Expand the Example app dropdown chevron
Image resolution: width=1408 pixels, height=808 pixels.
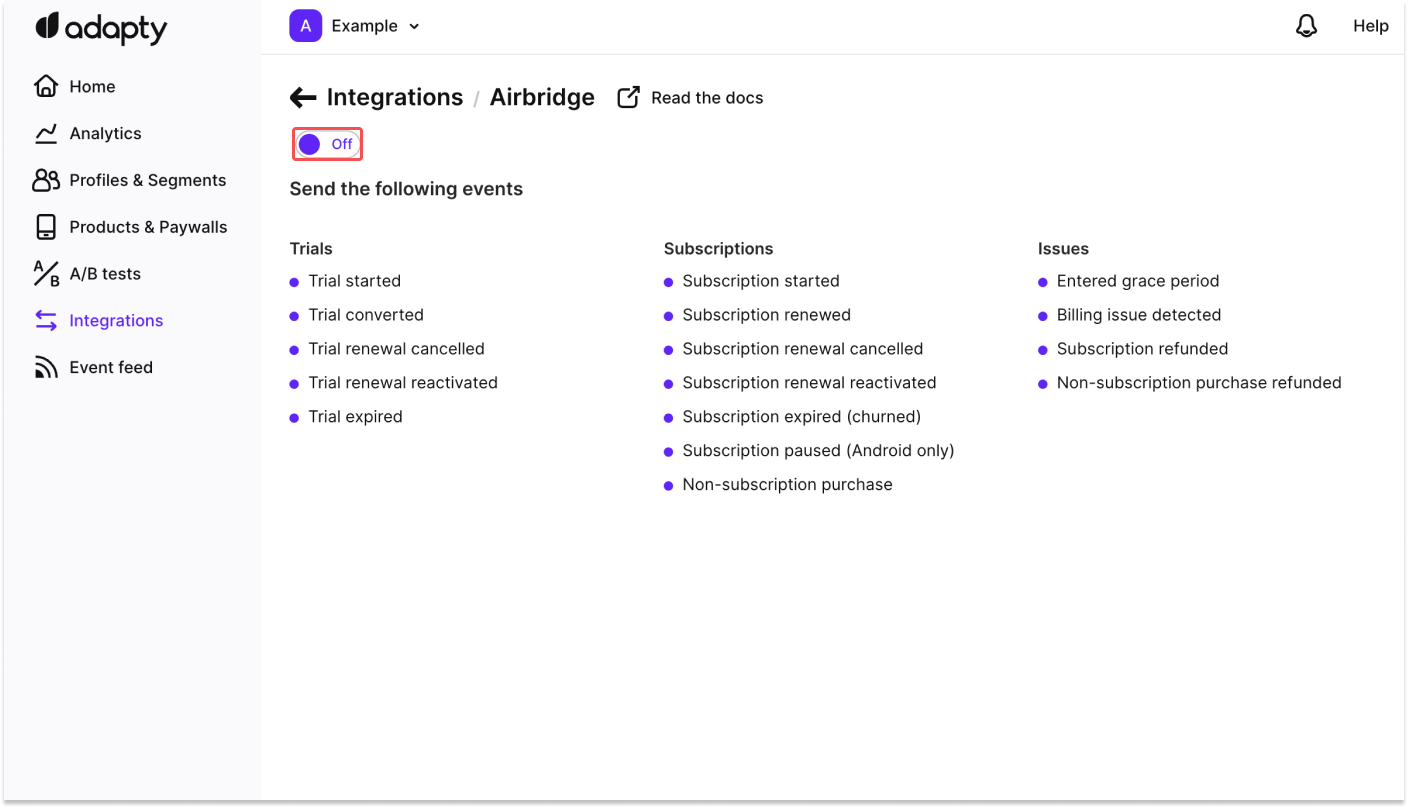point(414,27)
